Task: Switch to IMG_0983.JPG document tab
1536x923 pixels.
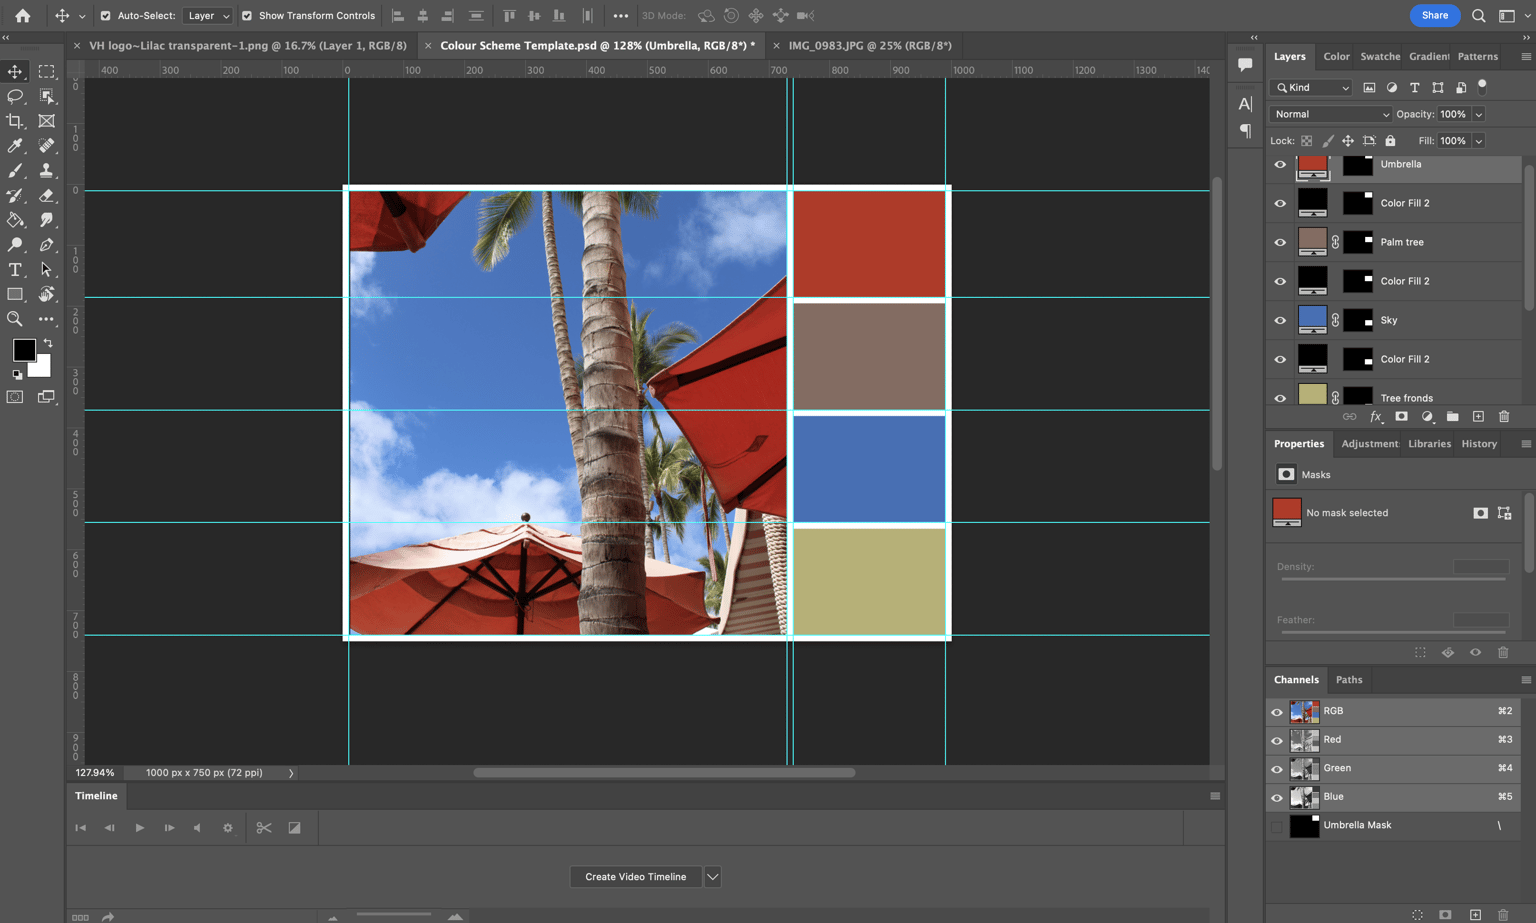Action: tap(870, 45)
